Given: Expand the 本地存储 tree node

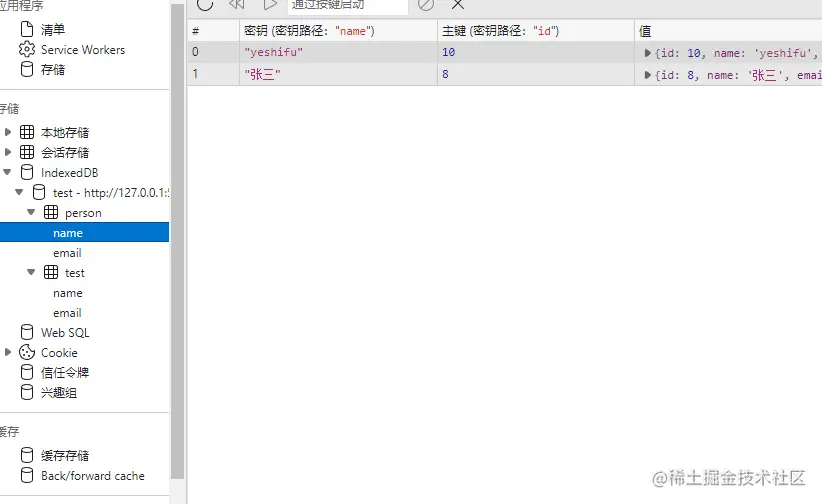Looking at the screenshot, I should point(8,132).
